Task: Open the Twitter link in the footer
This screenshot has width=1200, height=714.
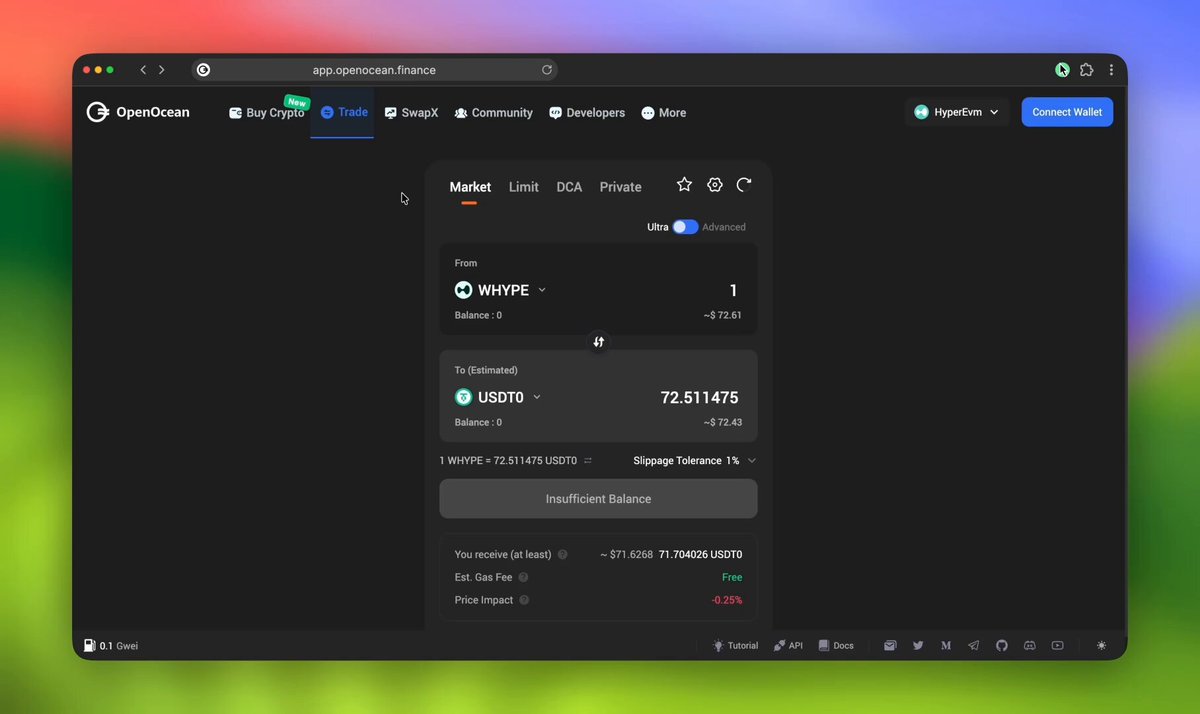Action: click(x=918, y=646)
